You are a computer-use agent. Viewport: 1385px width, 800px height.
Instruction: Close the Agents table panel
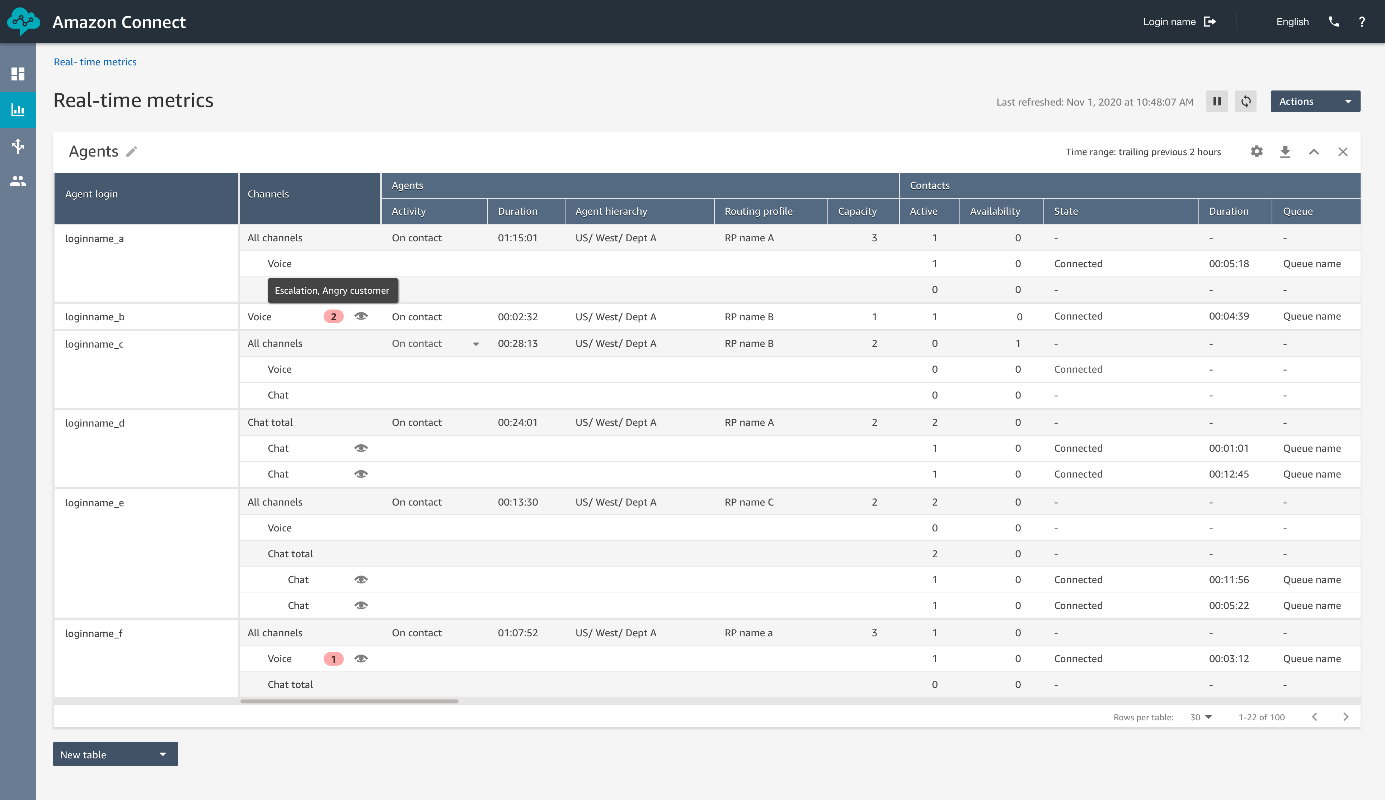[x=1343, y=152]
